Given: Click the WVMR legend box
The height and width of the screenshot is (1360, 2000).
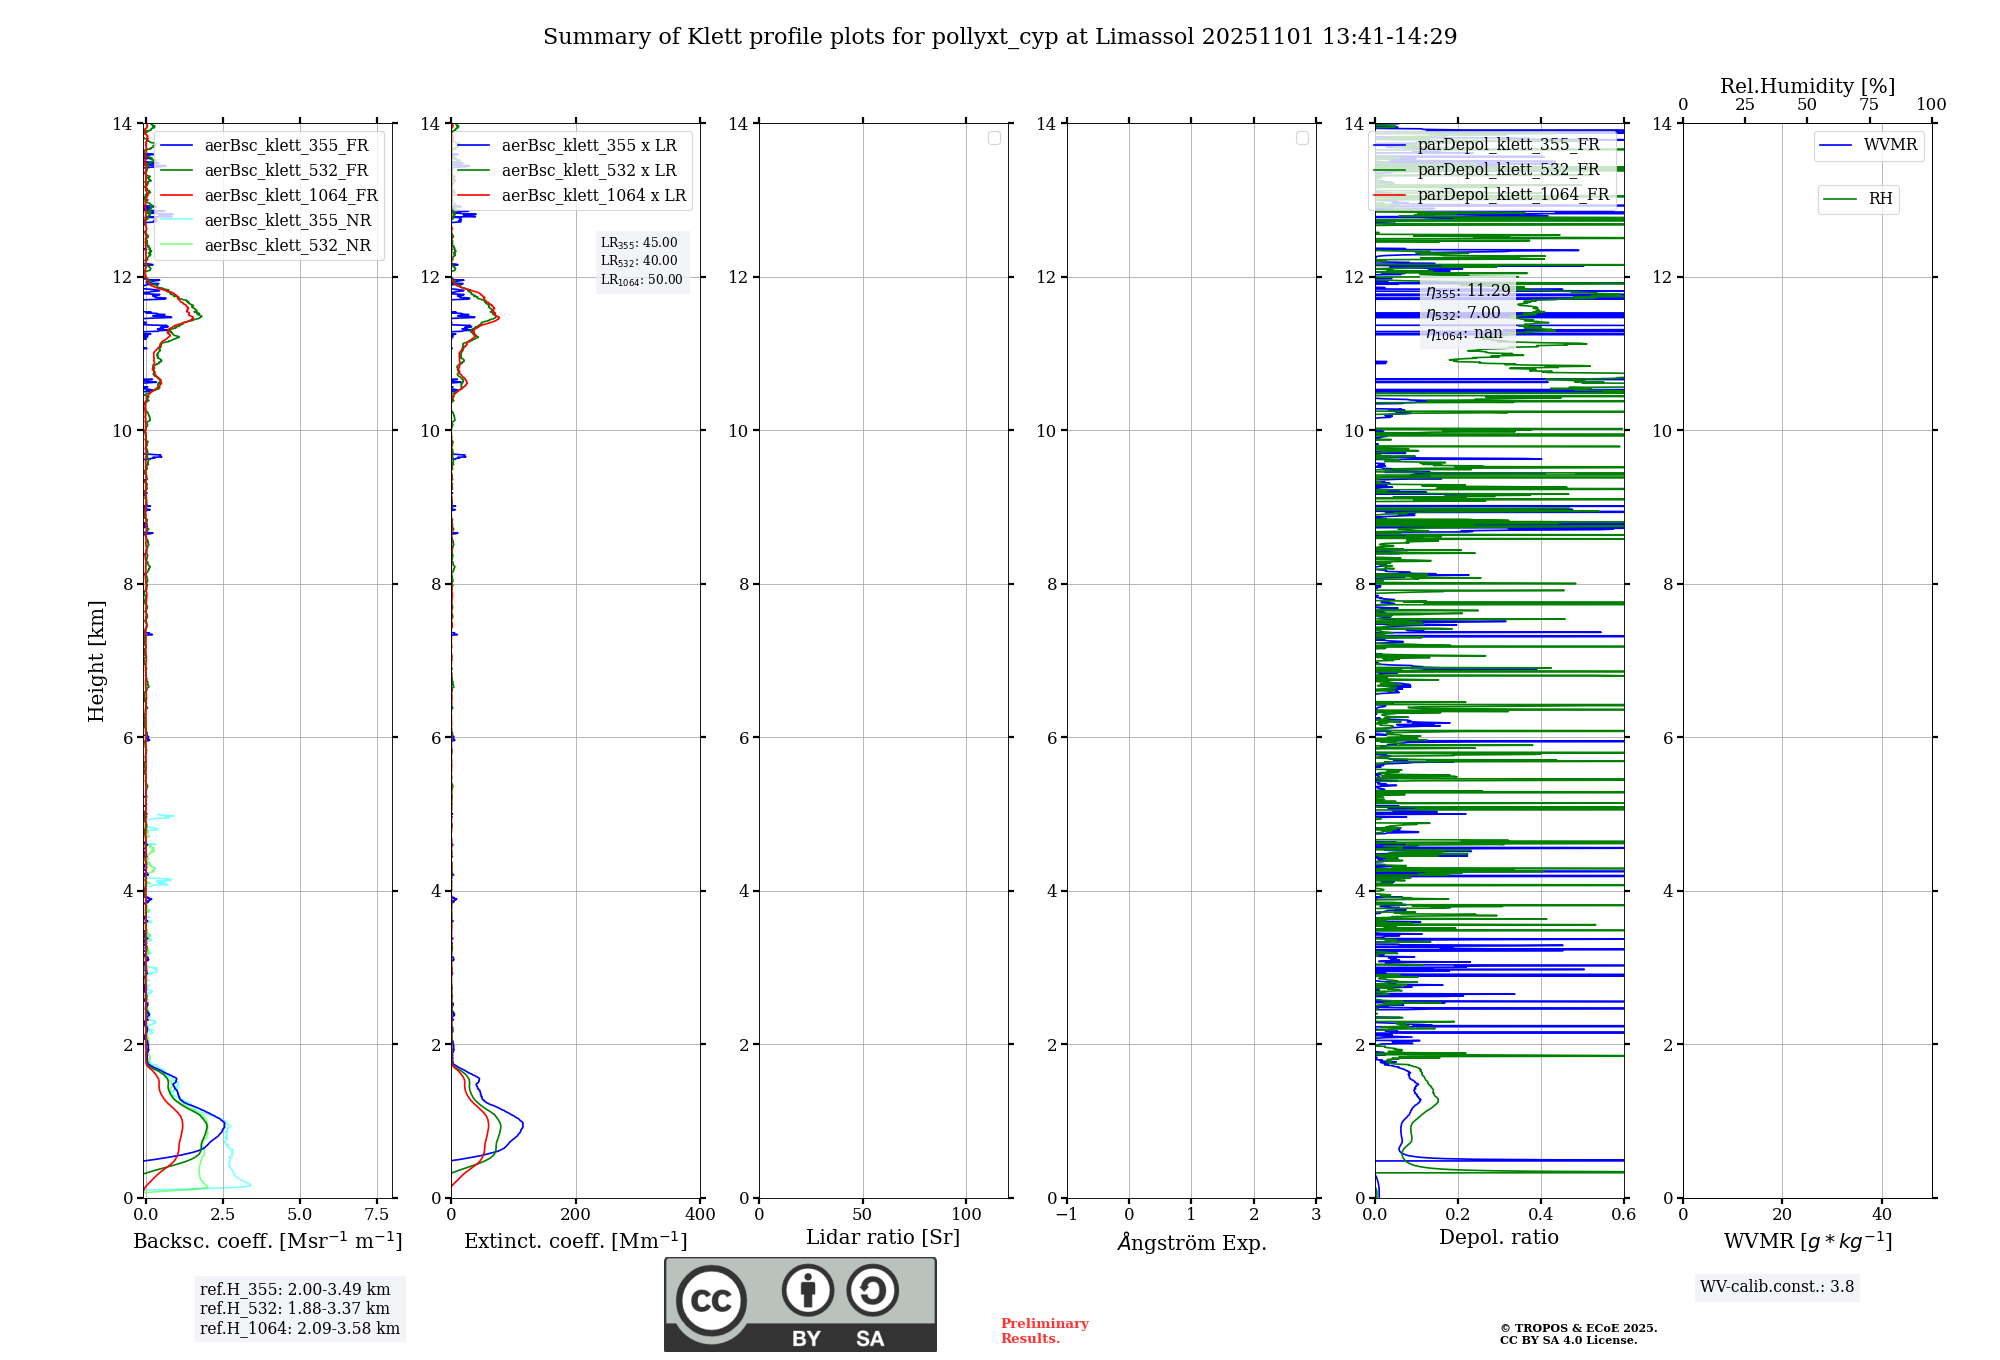Looking at the screenshot, I should tap(1868, 146).
